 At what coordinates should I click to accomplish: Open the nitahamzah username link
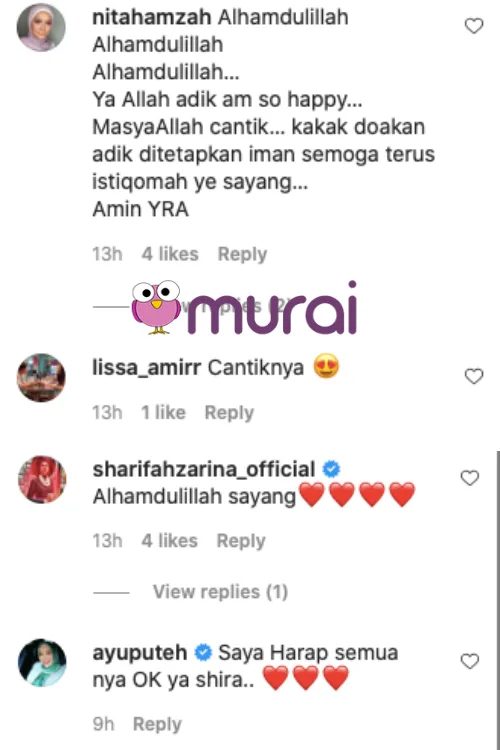pyautogui.click(x=152, y=17)
